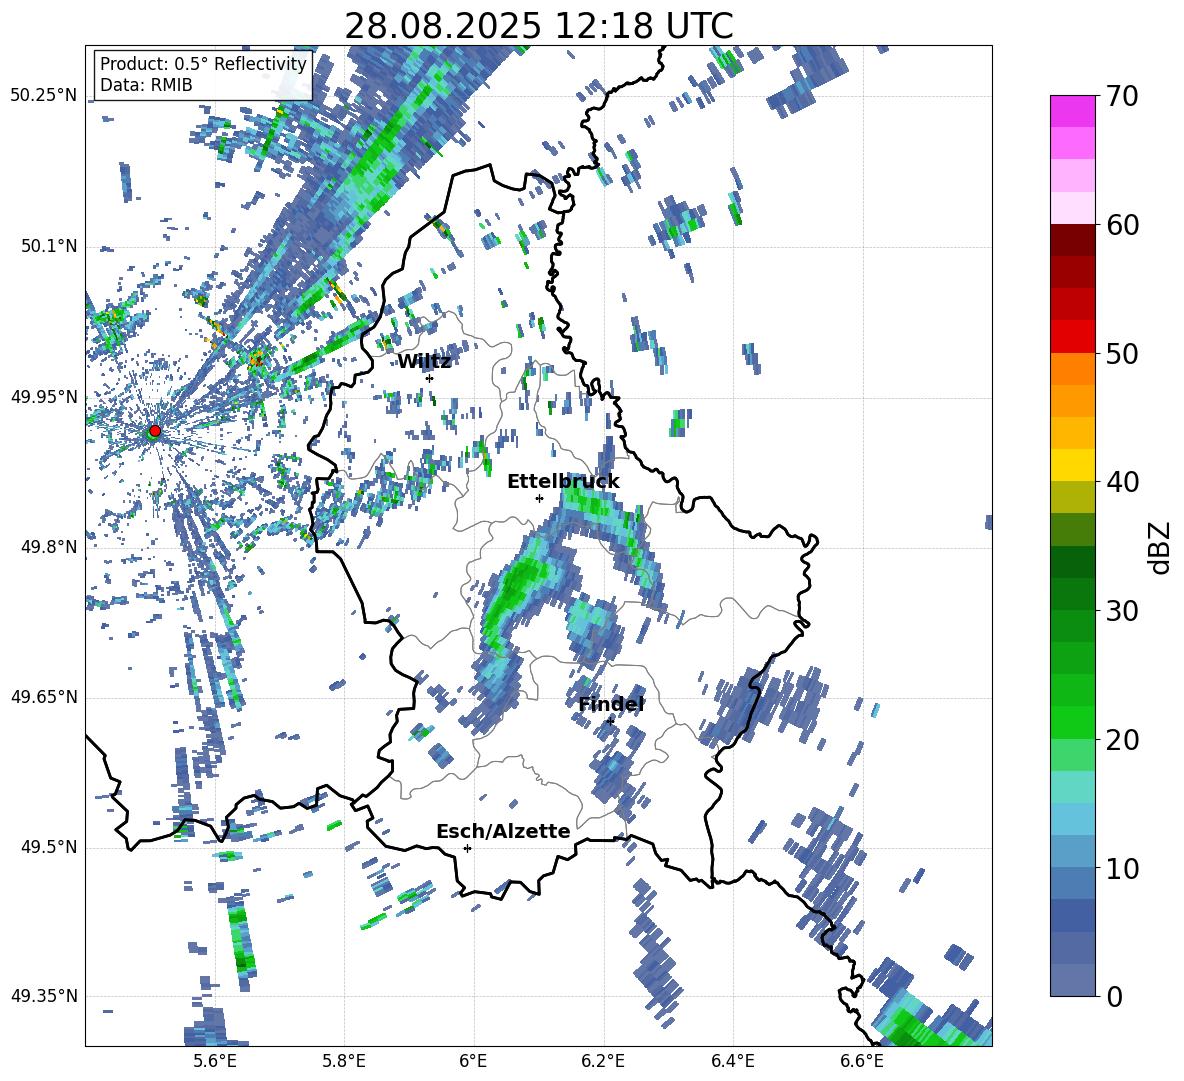Image resolution: width=1184 pixels, height=1081 pixels.
Task: Click the 10 value on colorbar
Action: pyautogui.click(x=1121, y=868)
